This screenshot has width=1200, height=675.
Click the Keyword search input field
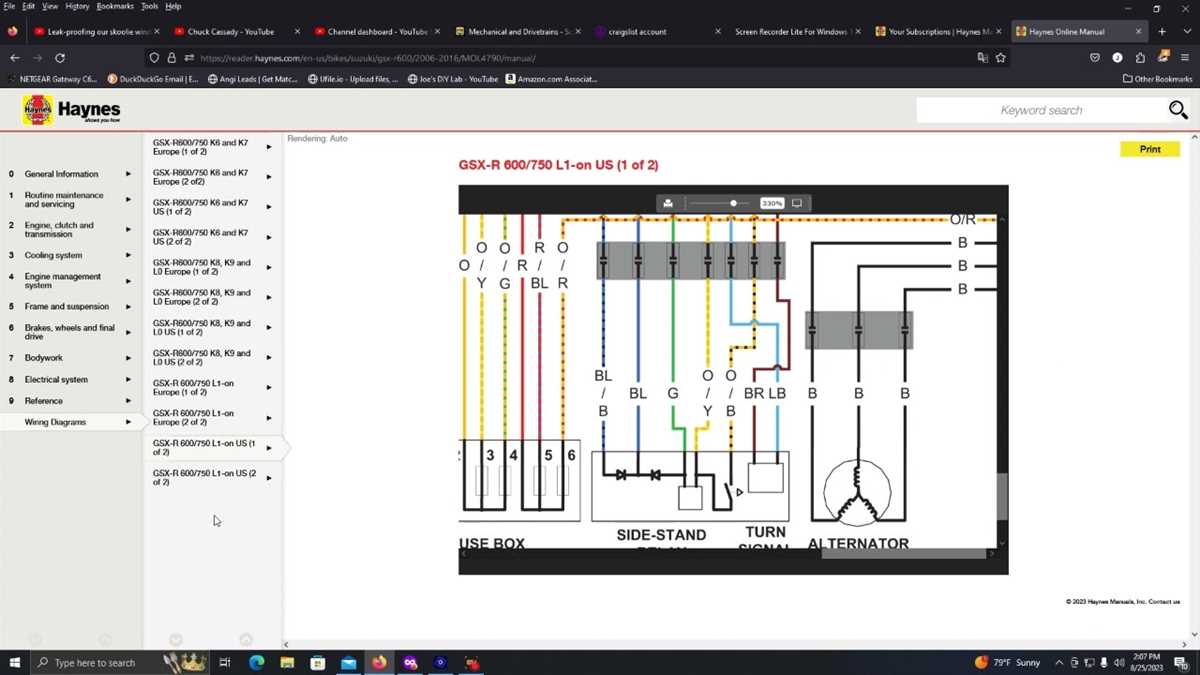coord(1040,110)
